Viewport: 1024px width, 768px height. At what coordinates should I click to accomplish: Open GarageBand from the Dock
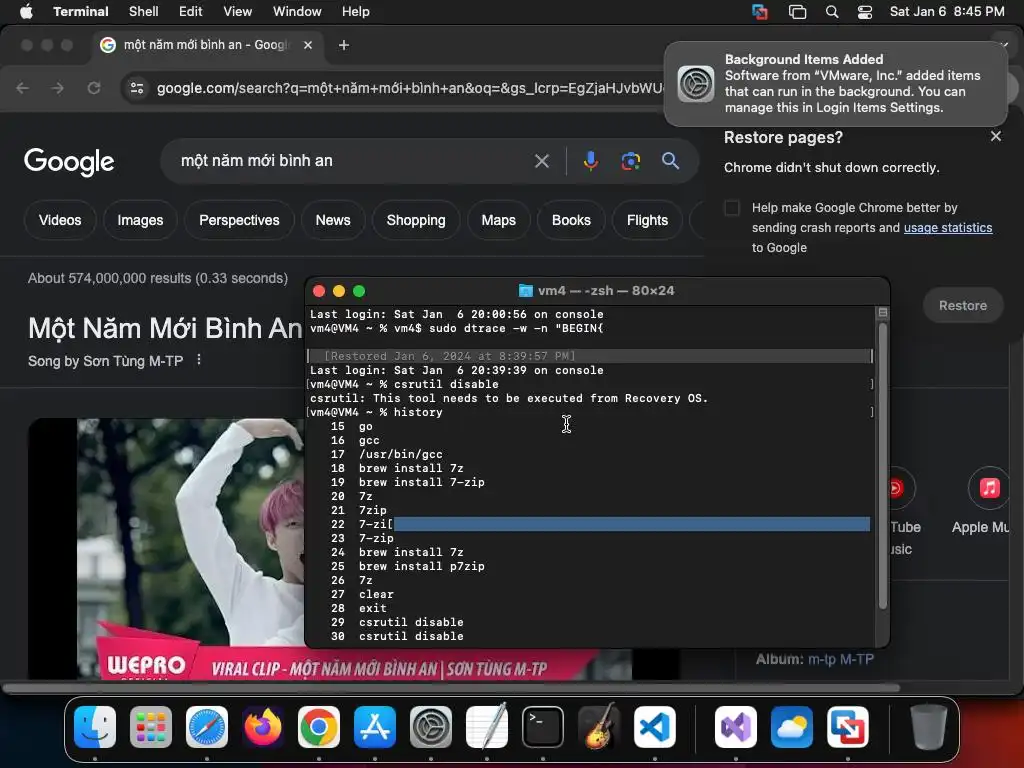pos(599,727)
